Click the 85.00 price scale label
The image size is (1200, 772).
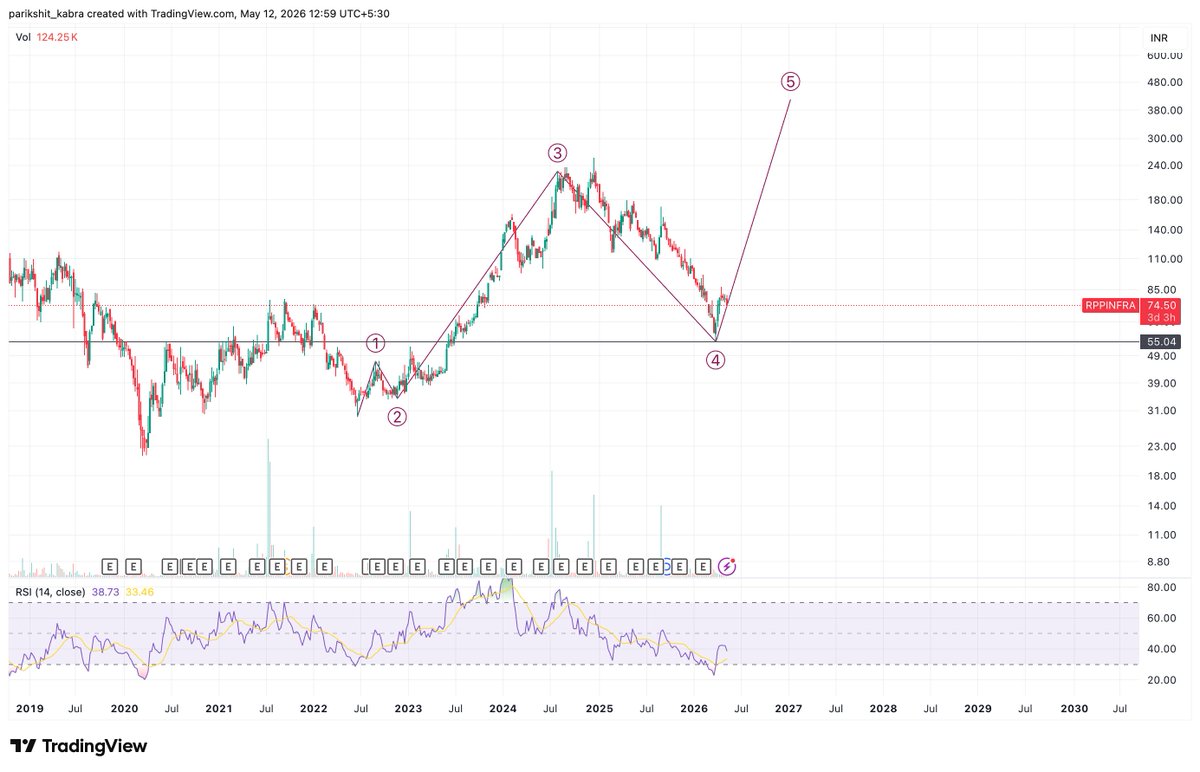(x=1164, y=290)
